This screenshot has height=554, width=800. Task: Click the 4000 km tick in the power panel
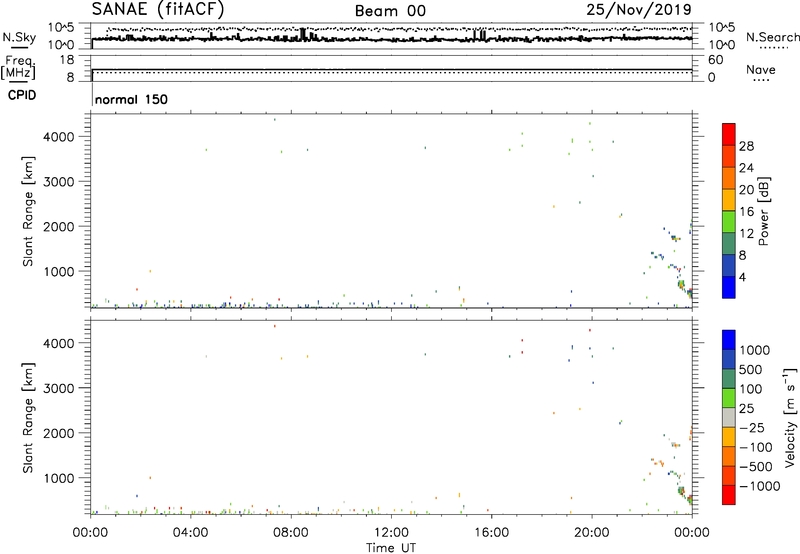[x=59, y=137]
